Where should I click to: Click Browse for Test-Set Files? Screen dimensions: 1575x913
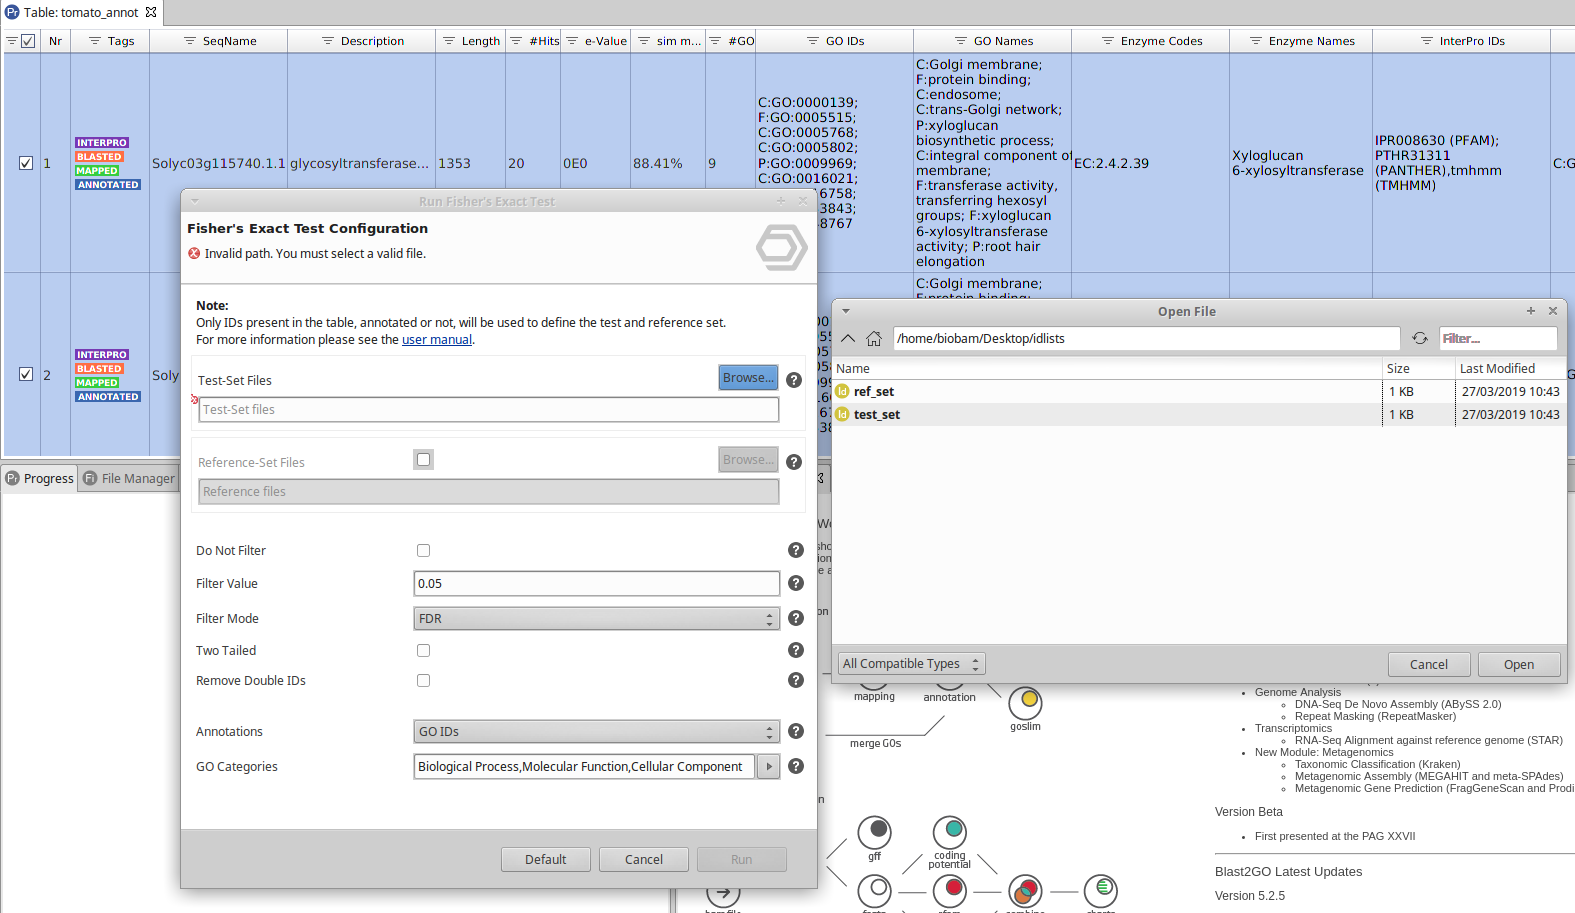click(748, 378)
